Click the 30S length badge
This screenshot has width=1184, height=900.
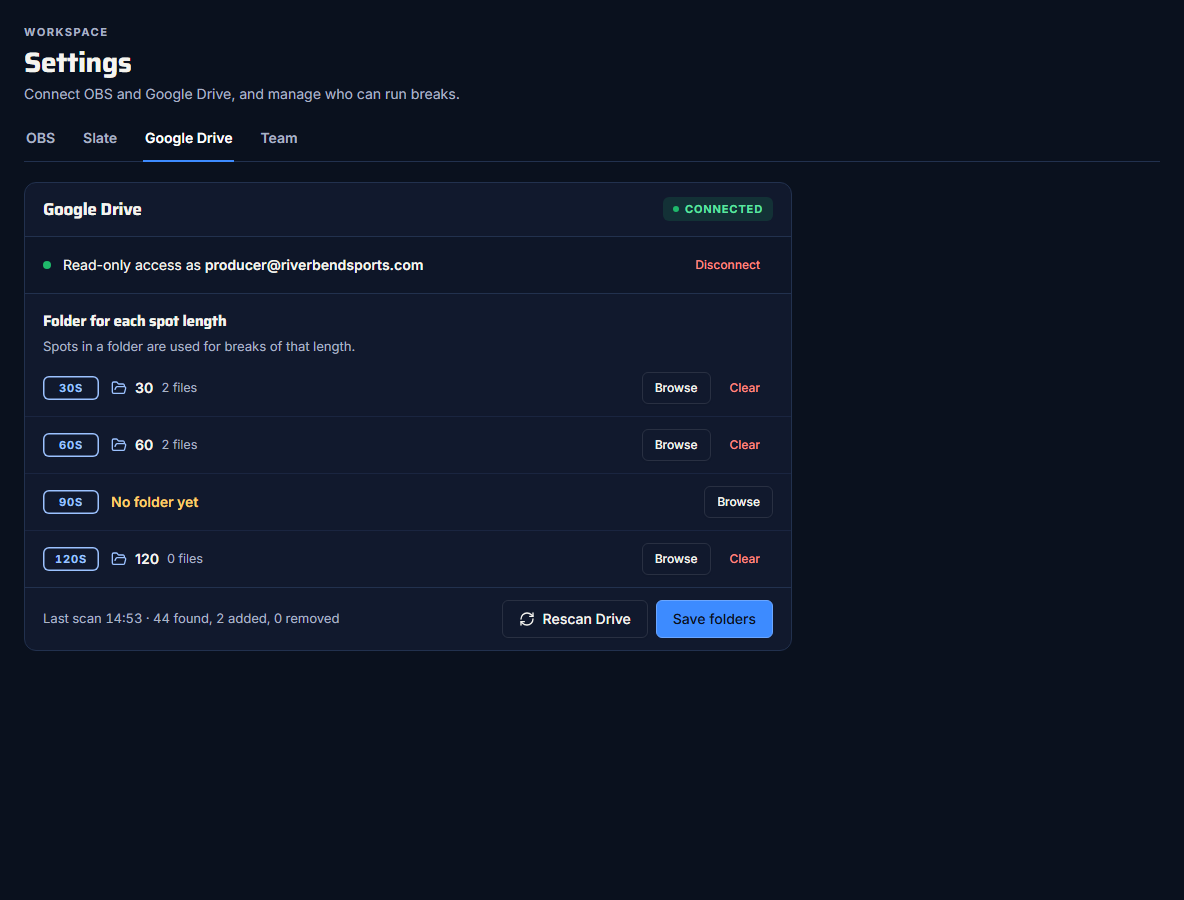(71, 388)
